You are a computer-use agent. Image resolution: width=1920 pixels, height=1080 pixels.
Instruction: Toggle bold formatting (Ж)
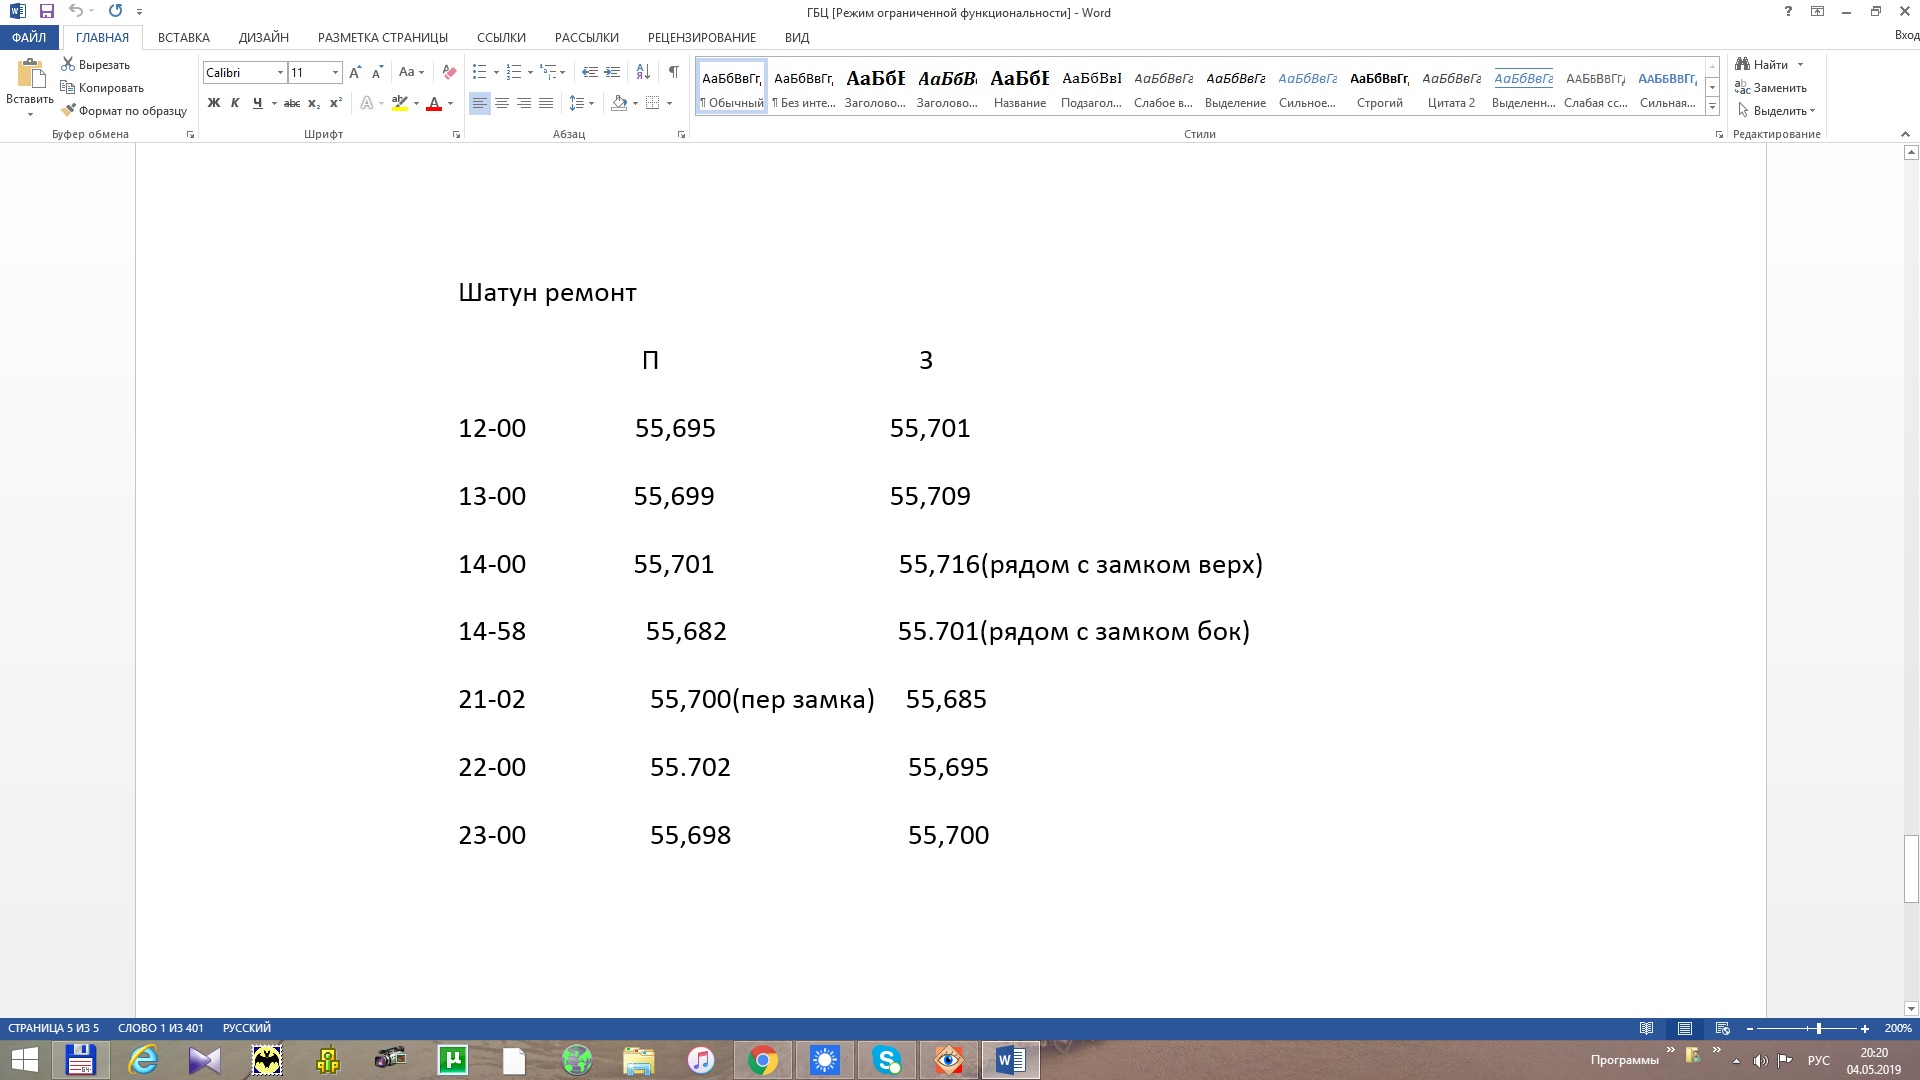tap(213, 103)
